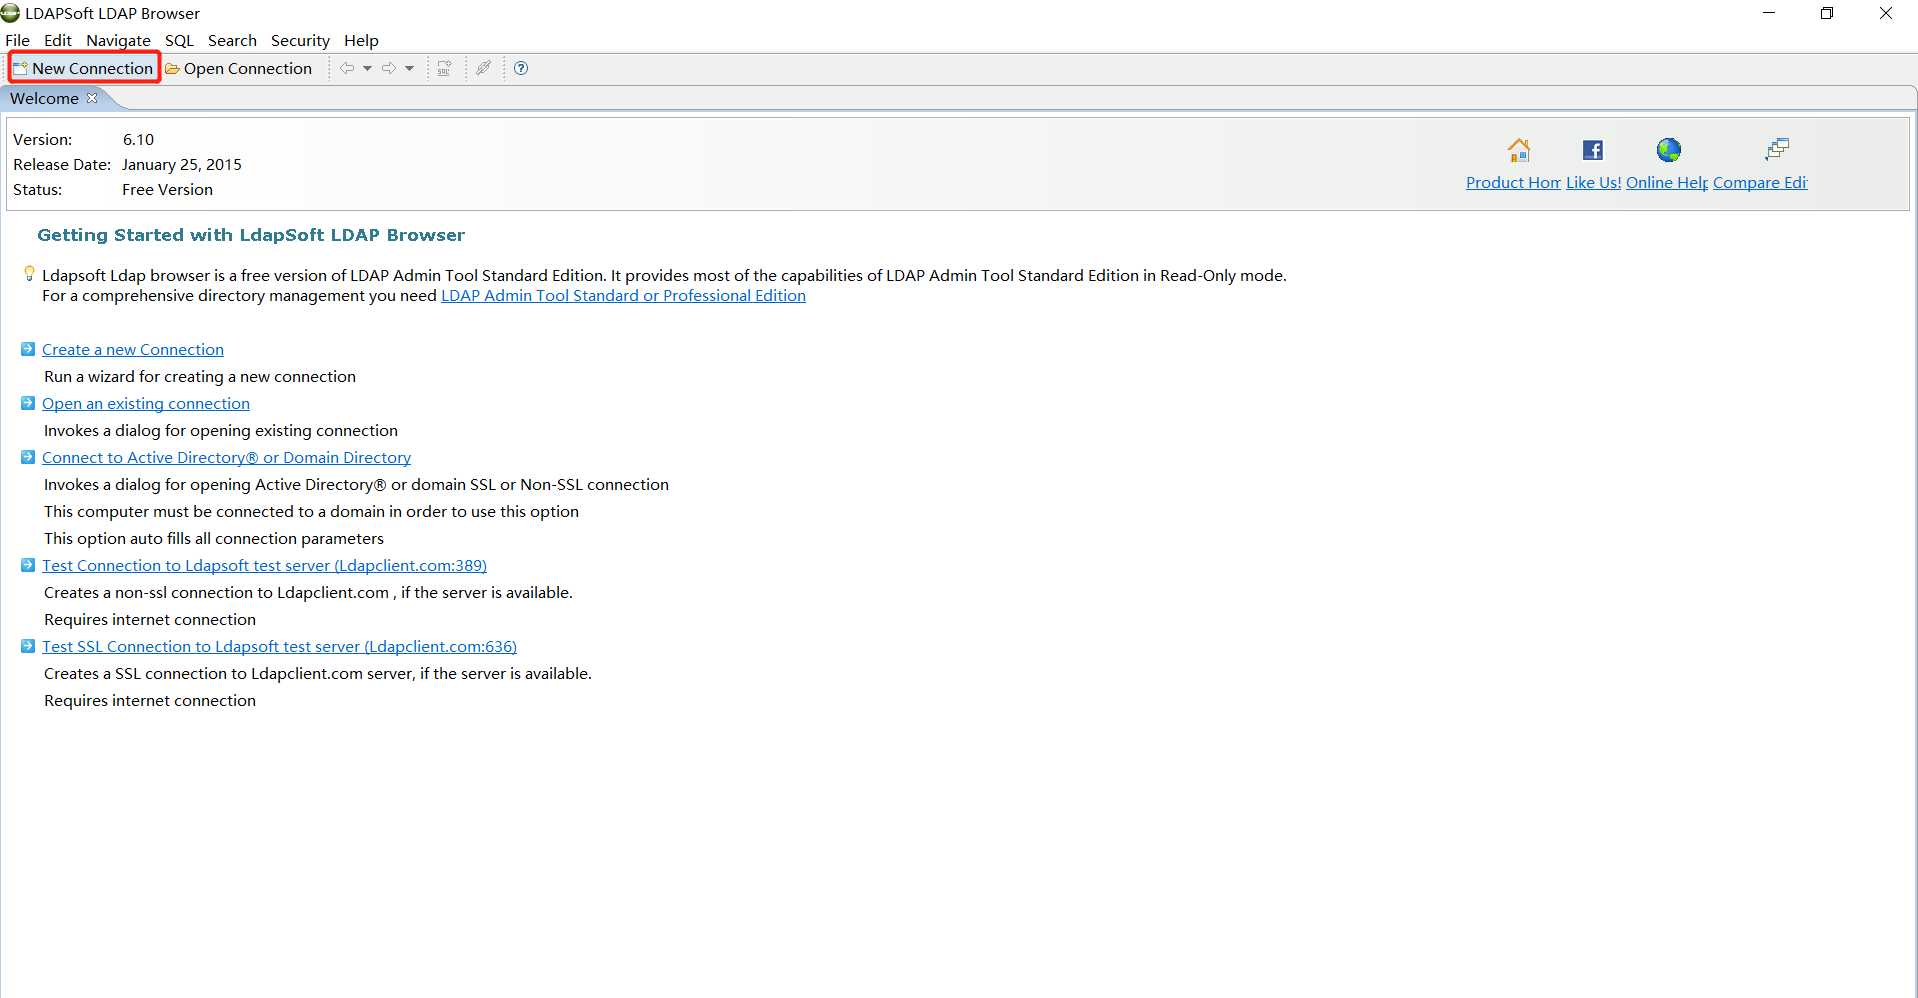Click the Open an existing connection link
The image size is (1918, 998).
[x=146, y=403]
